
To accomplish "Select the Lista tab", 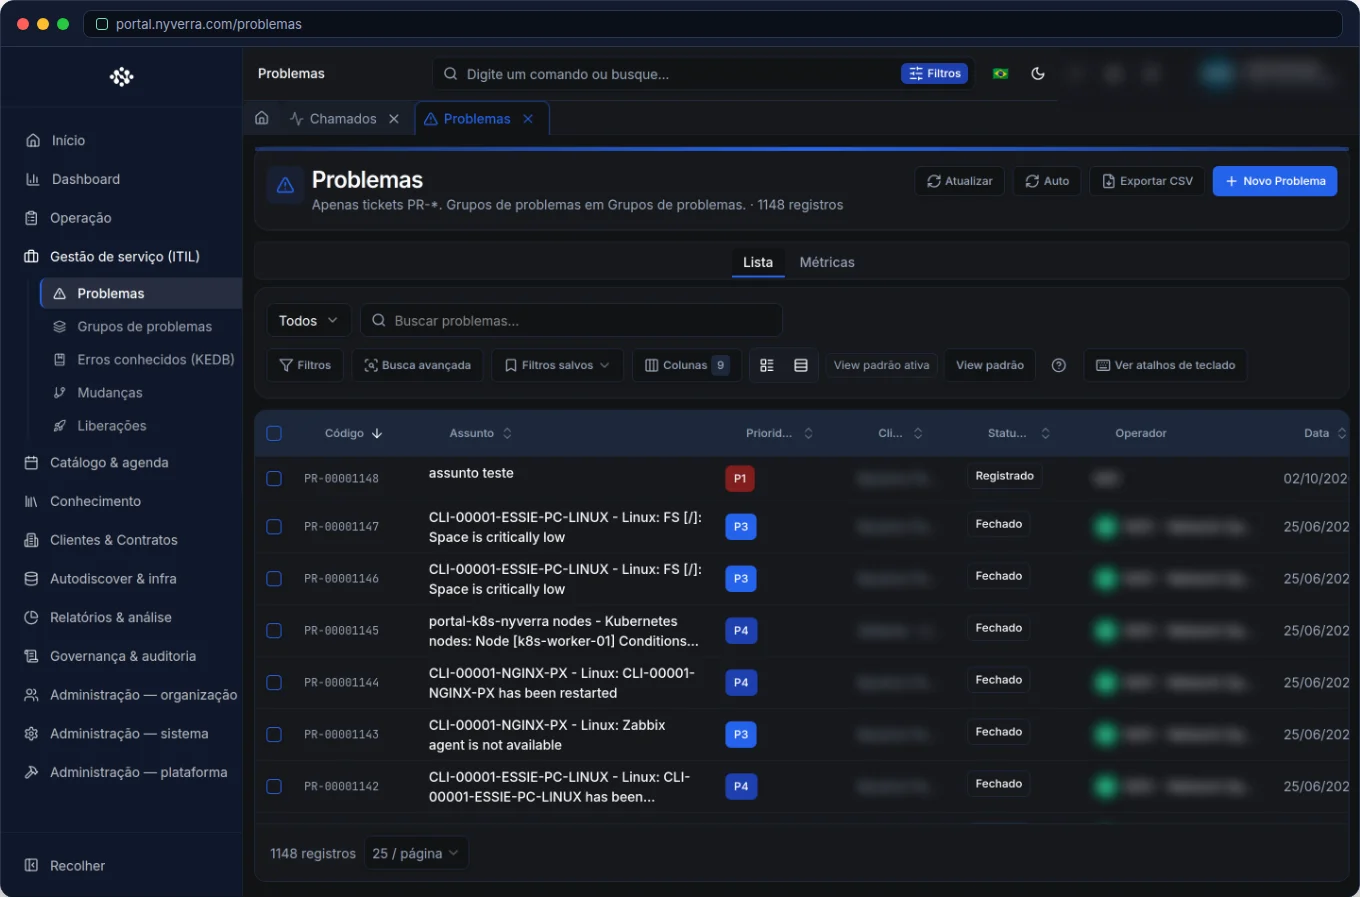I will point(758,262).
